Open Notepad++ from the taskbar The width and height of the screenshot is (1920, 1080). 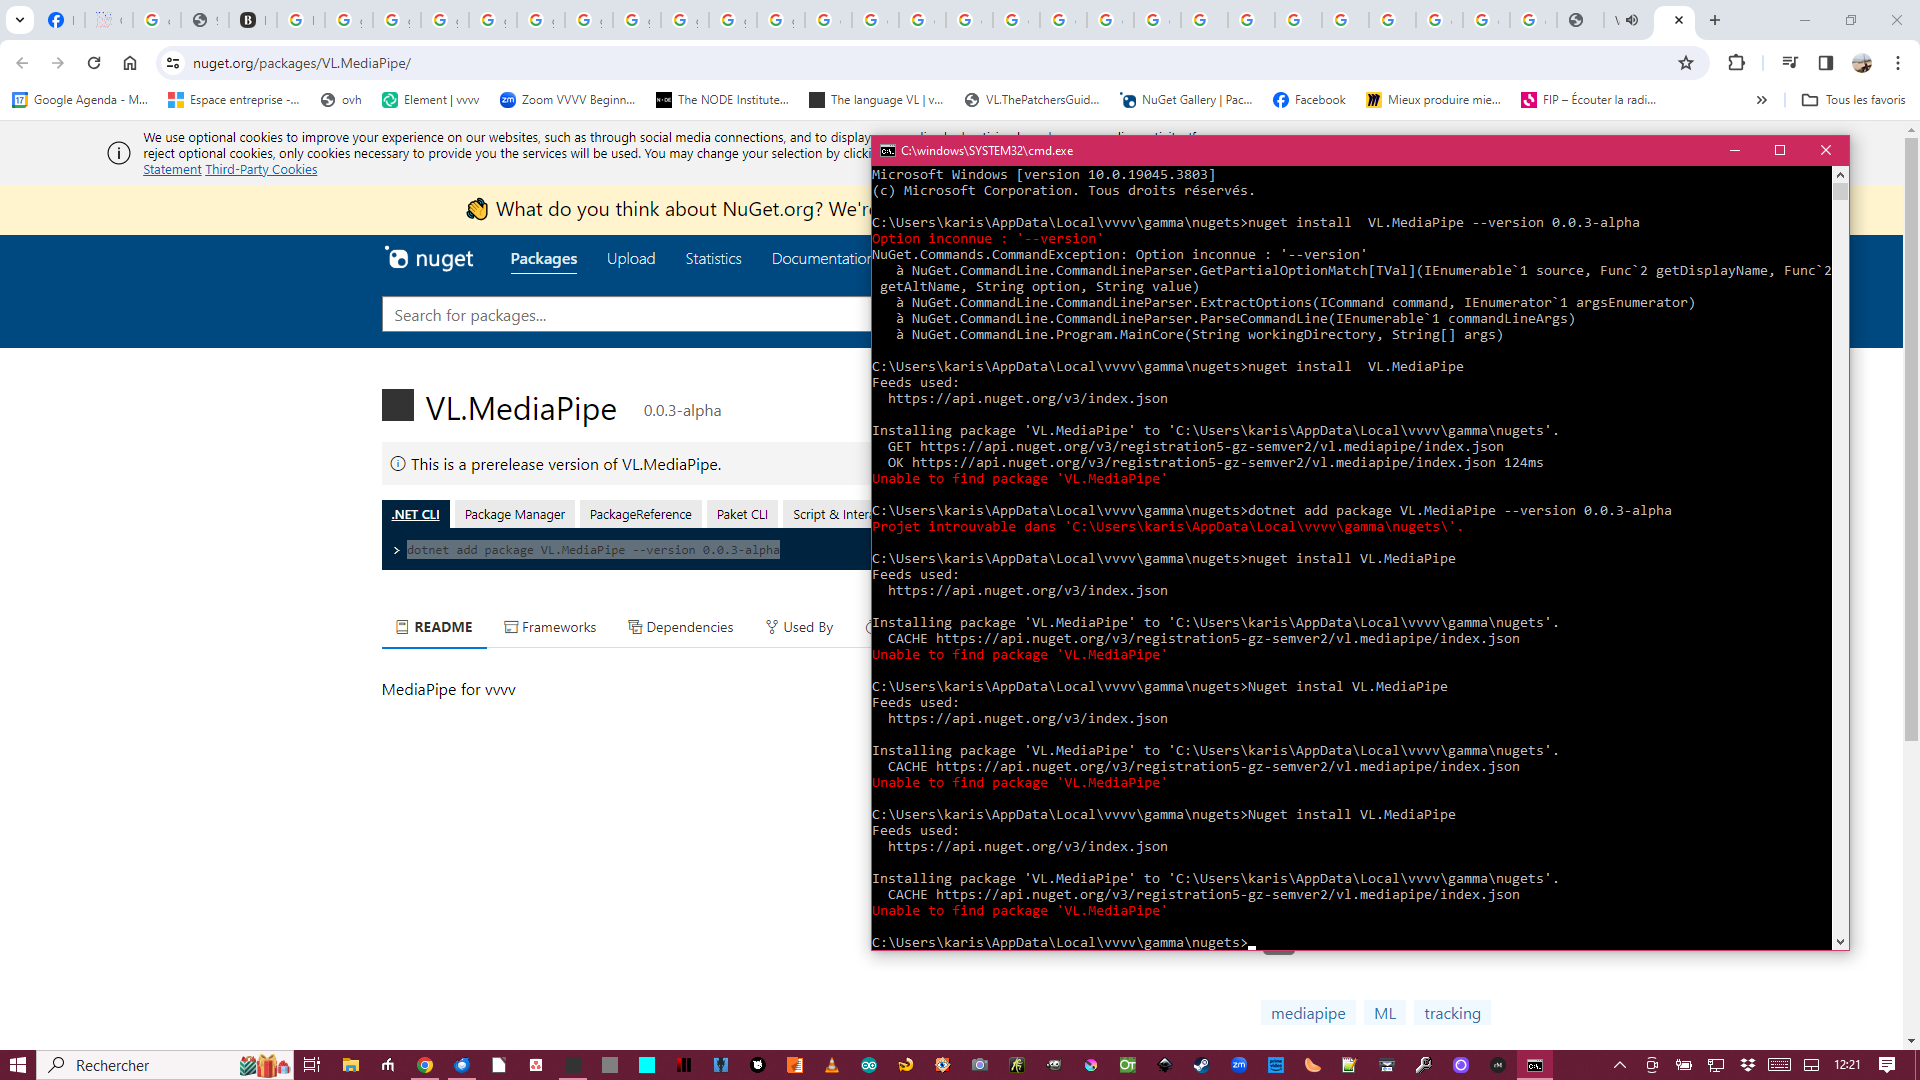pos(1350,1065)
